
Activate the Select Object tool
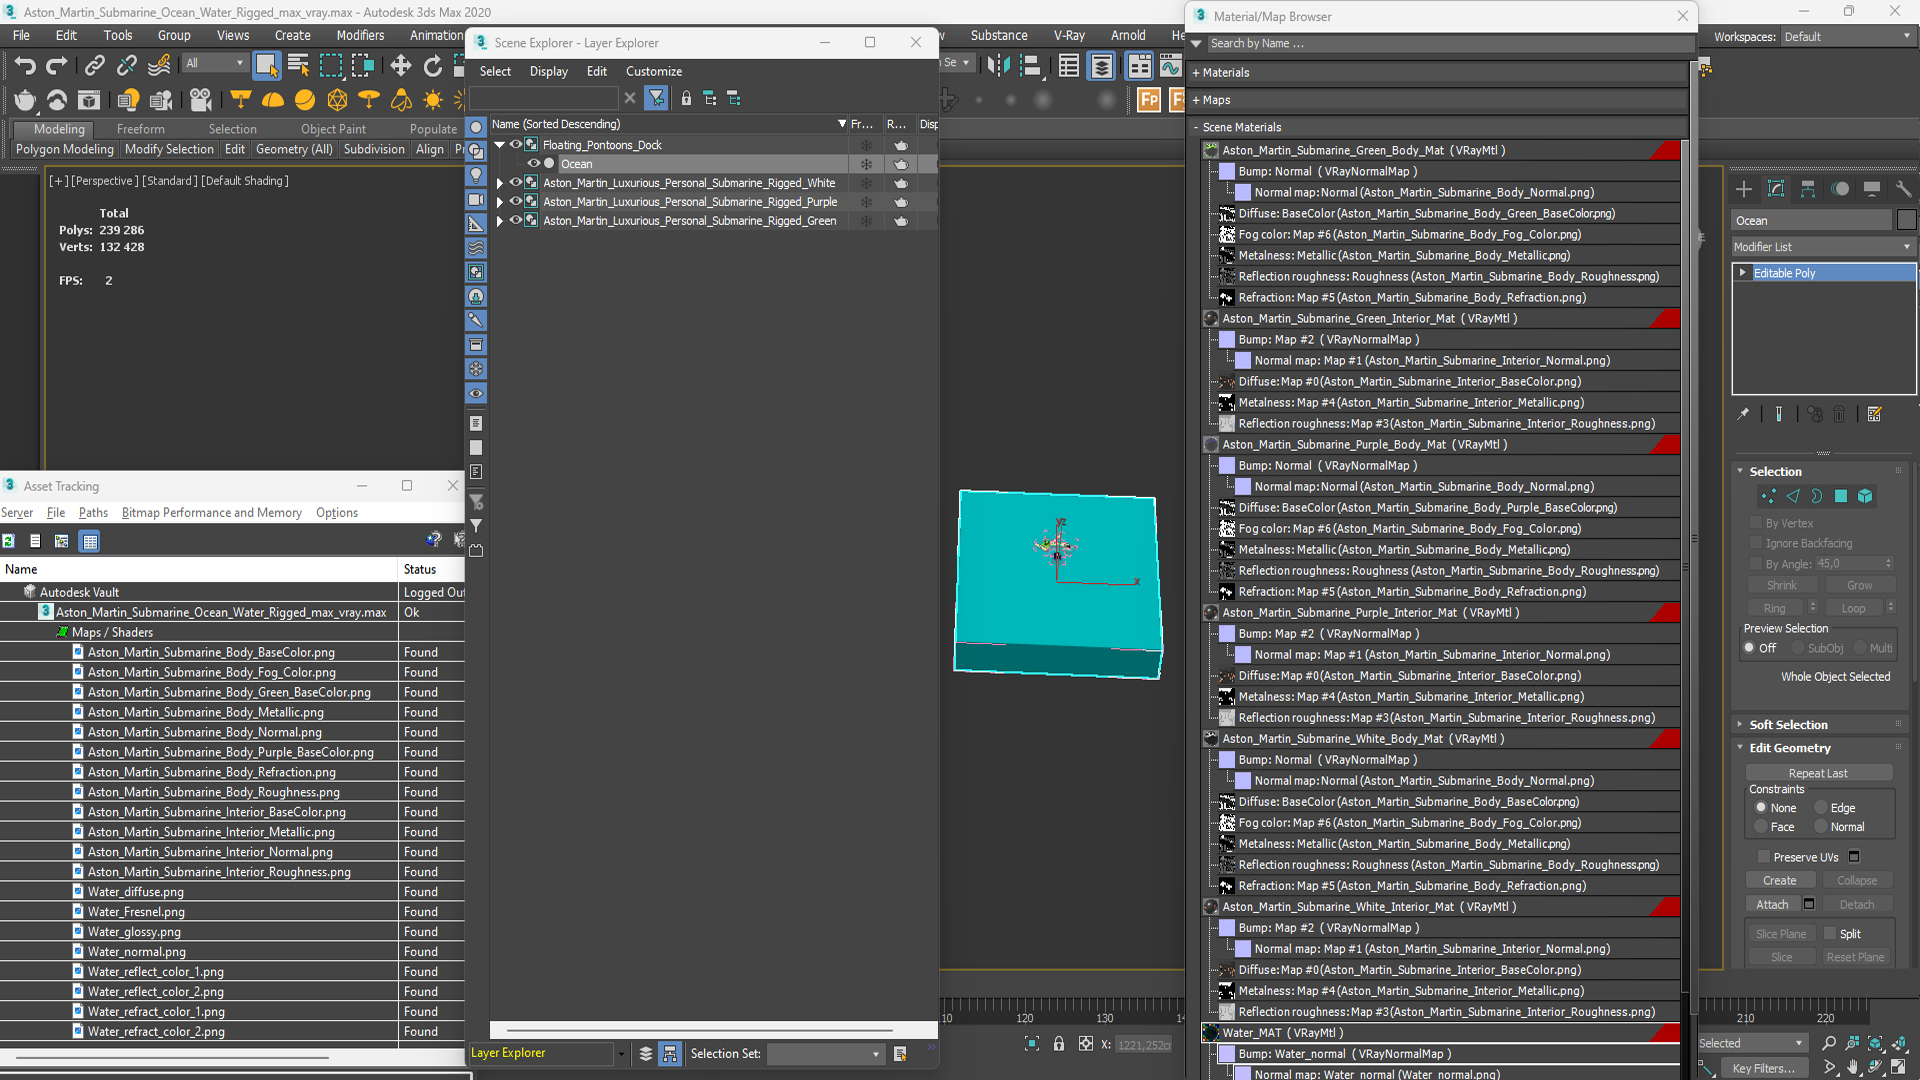(x=266, y=66)
